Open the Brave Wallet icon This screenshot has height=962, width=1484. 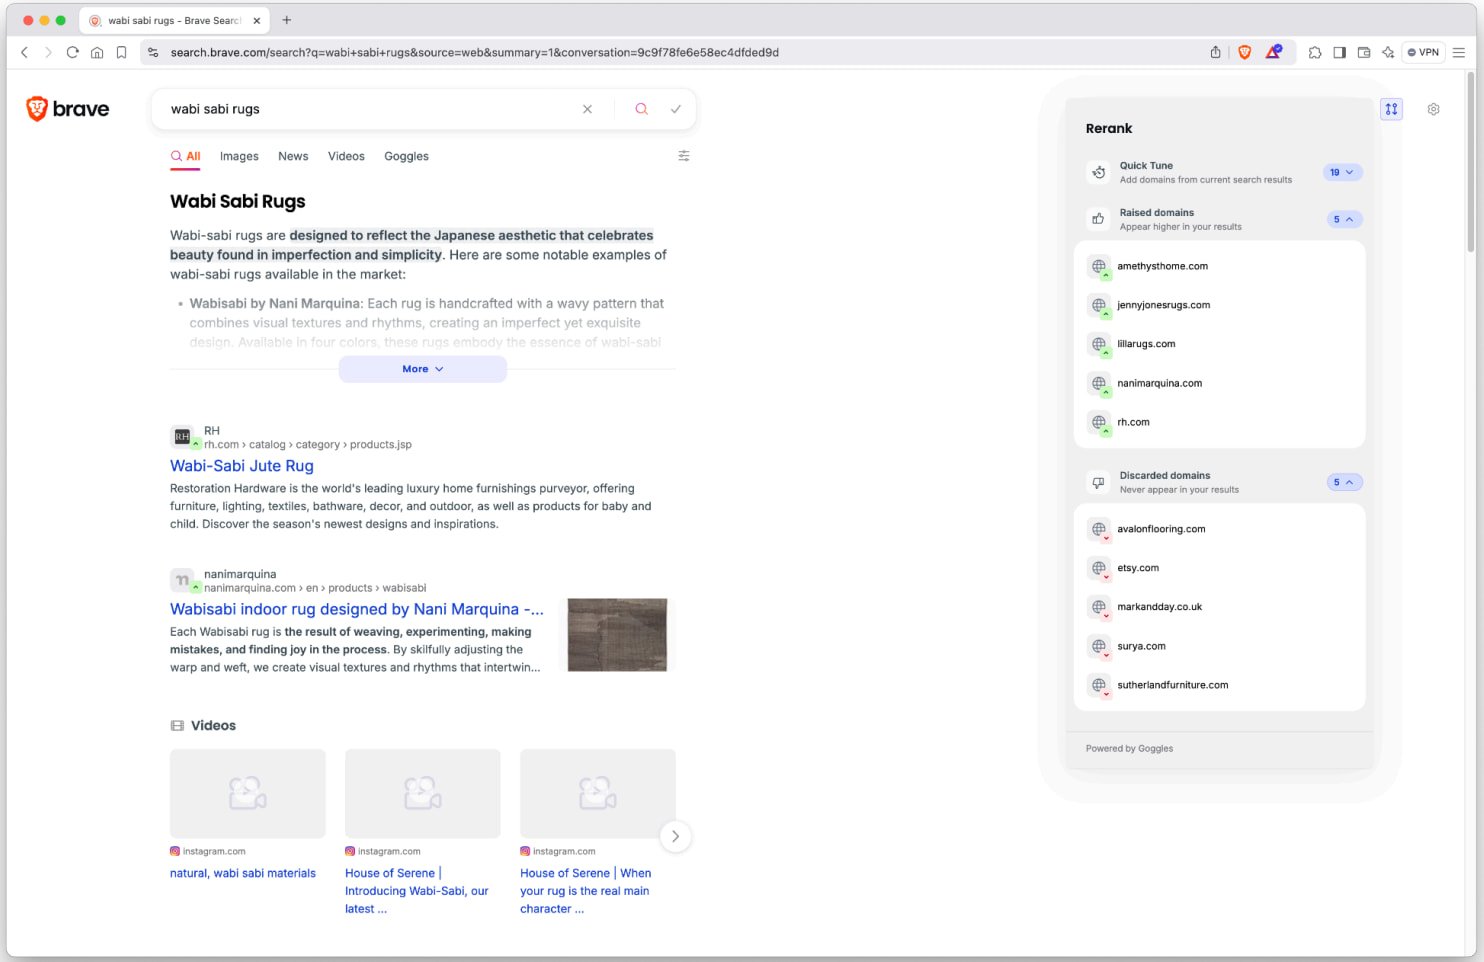(1364, 52)
